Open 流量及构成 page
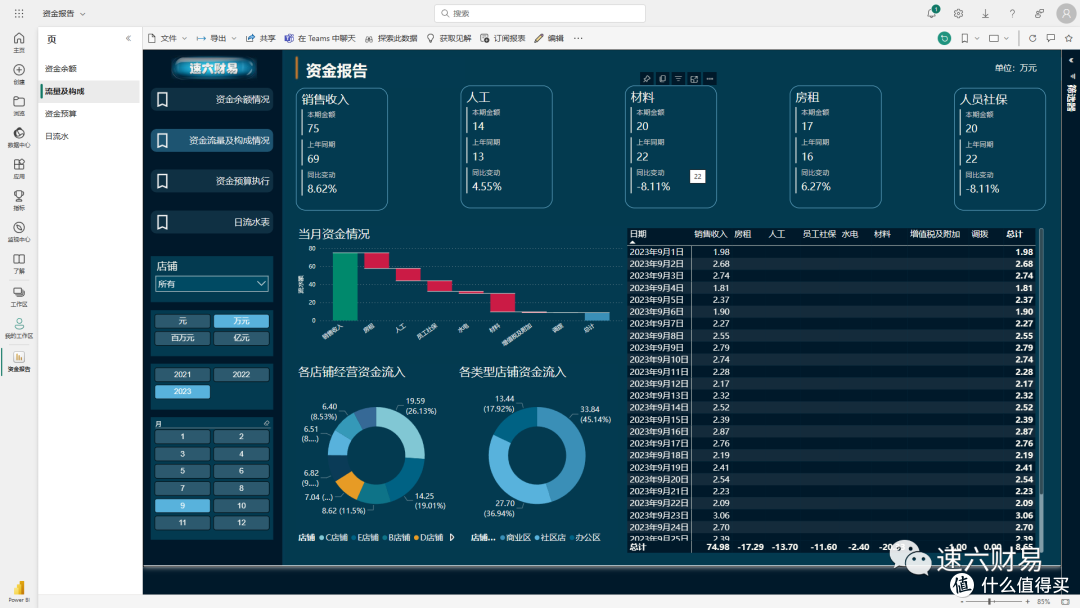Image resolution: width=1080 pixels, height=608 pixels. [x=90, y=91]
